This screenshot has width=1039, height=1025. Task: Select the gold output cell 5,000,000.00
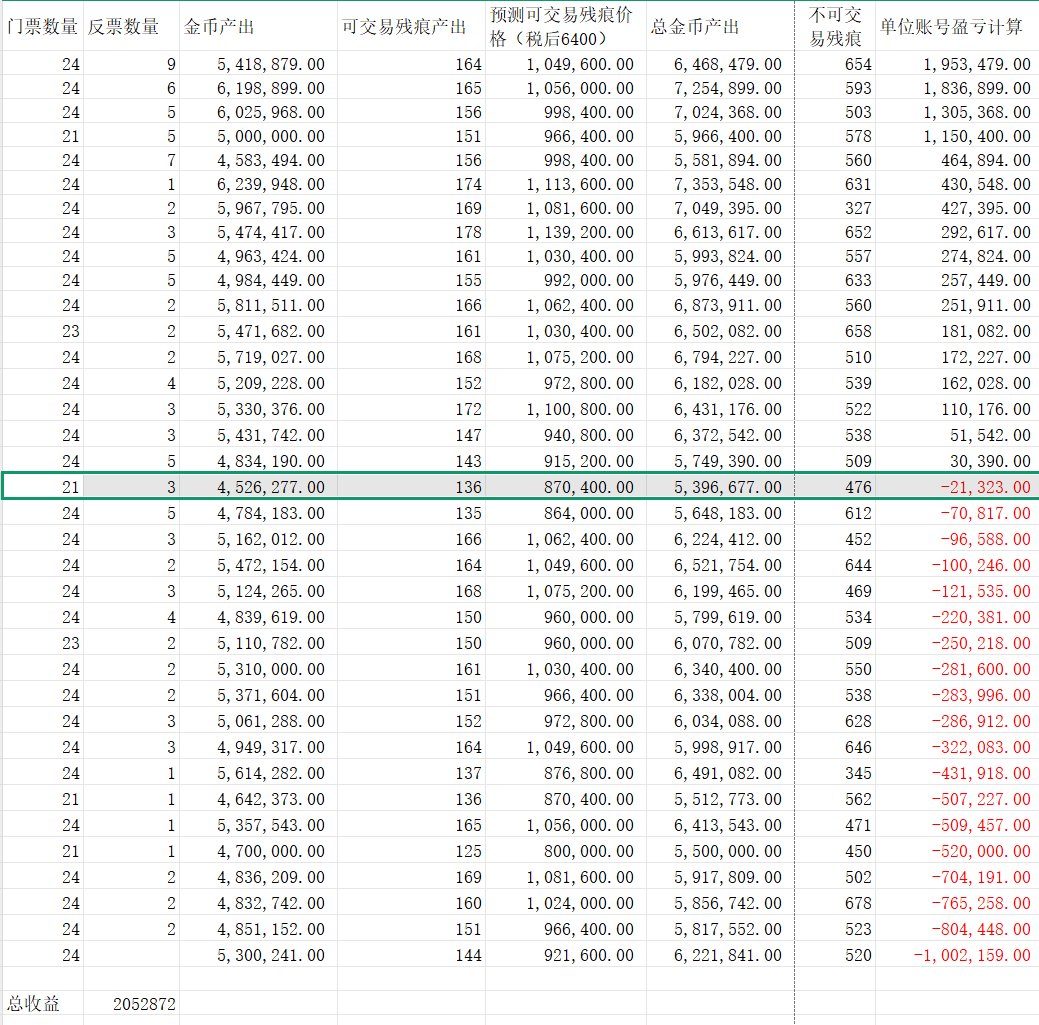(258, 136)
